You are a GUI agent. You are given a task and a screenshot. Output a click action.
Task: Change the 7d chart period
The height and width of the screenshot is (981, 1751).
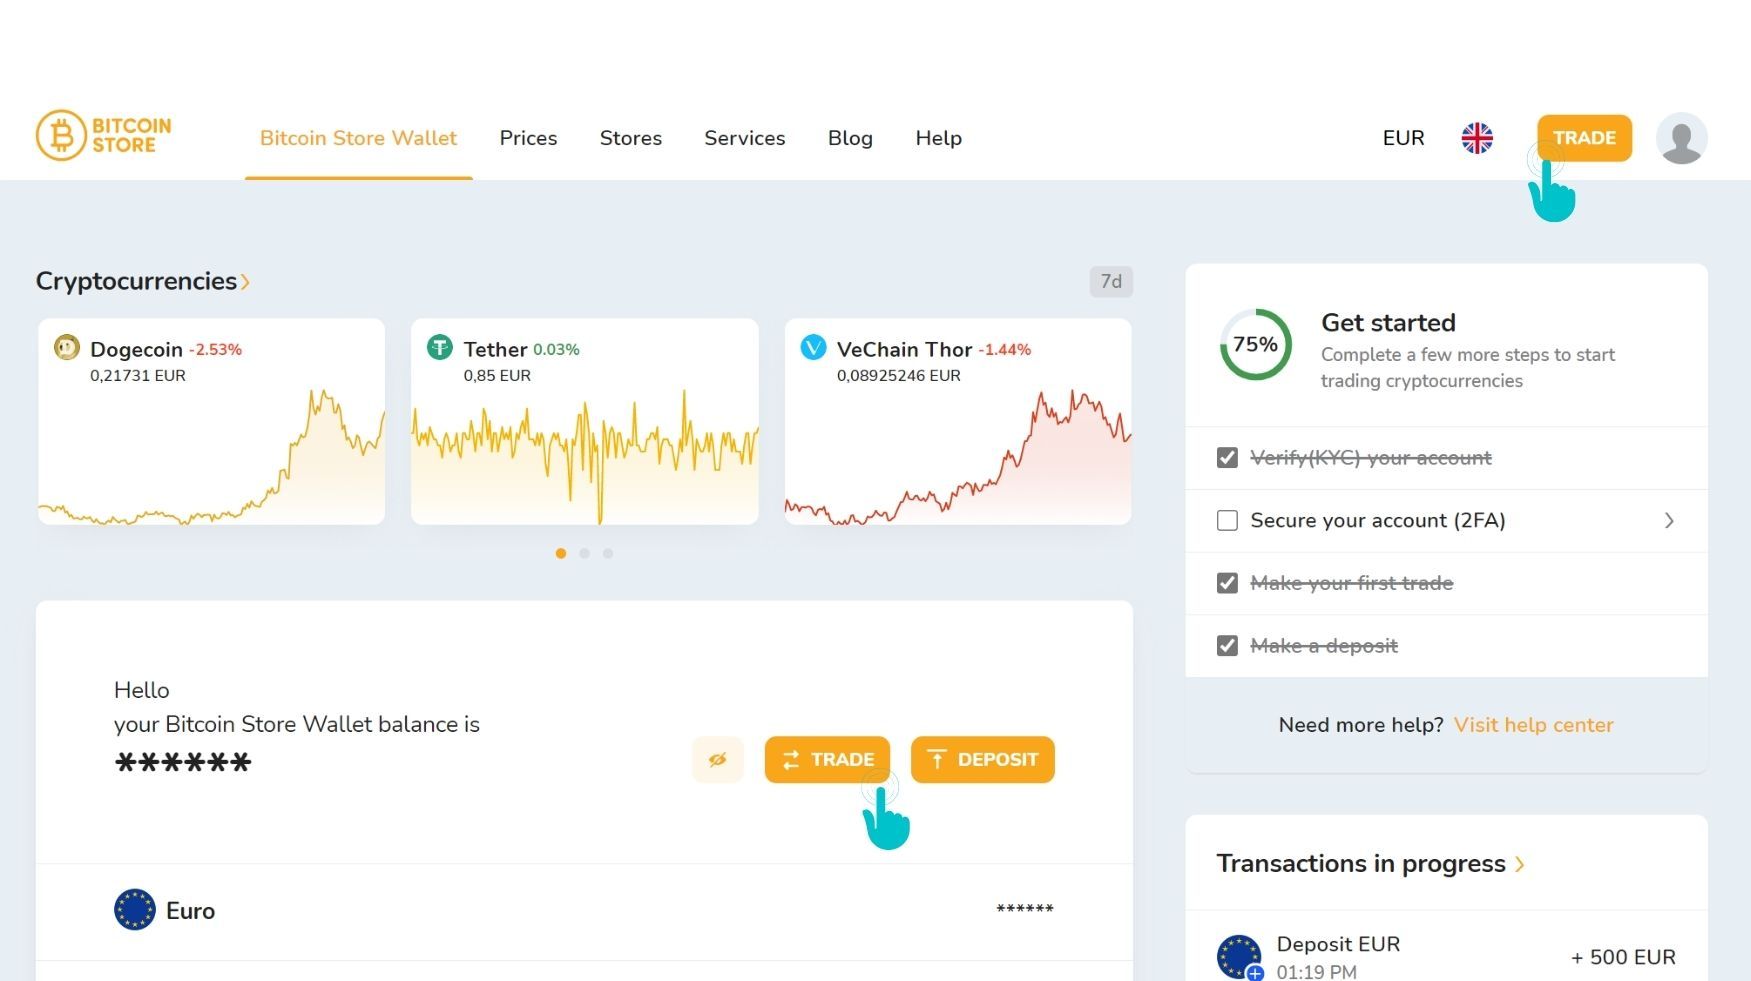click(1111, 282)
